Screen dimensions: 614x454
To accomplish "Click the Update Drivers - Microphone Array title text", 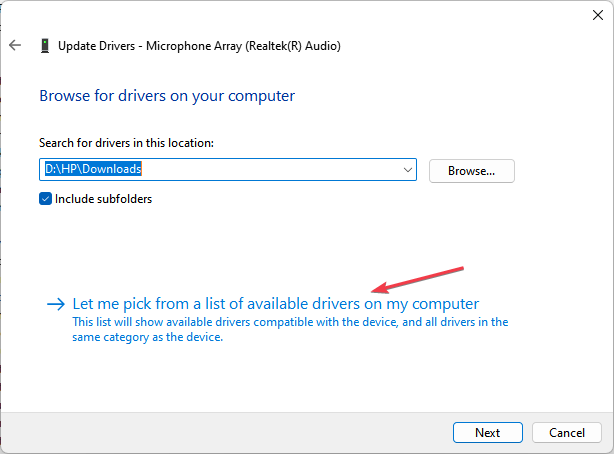I will 199,46.
